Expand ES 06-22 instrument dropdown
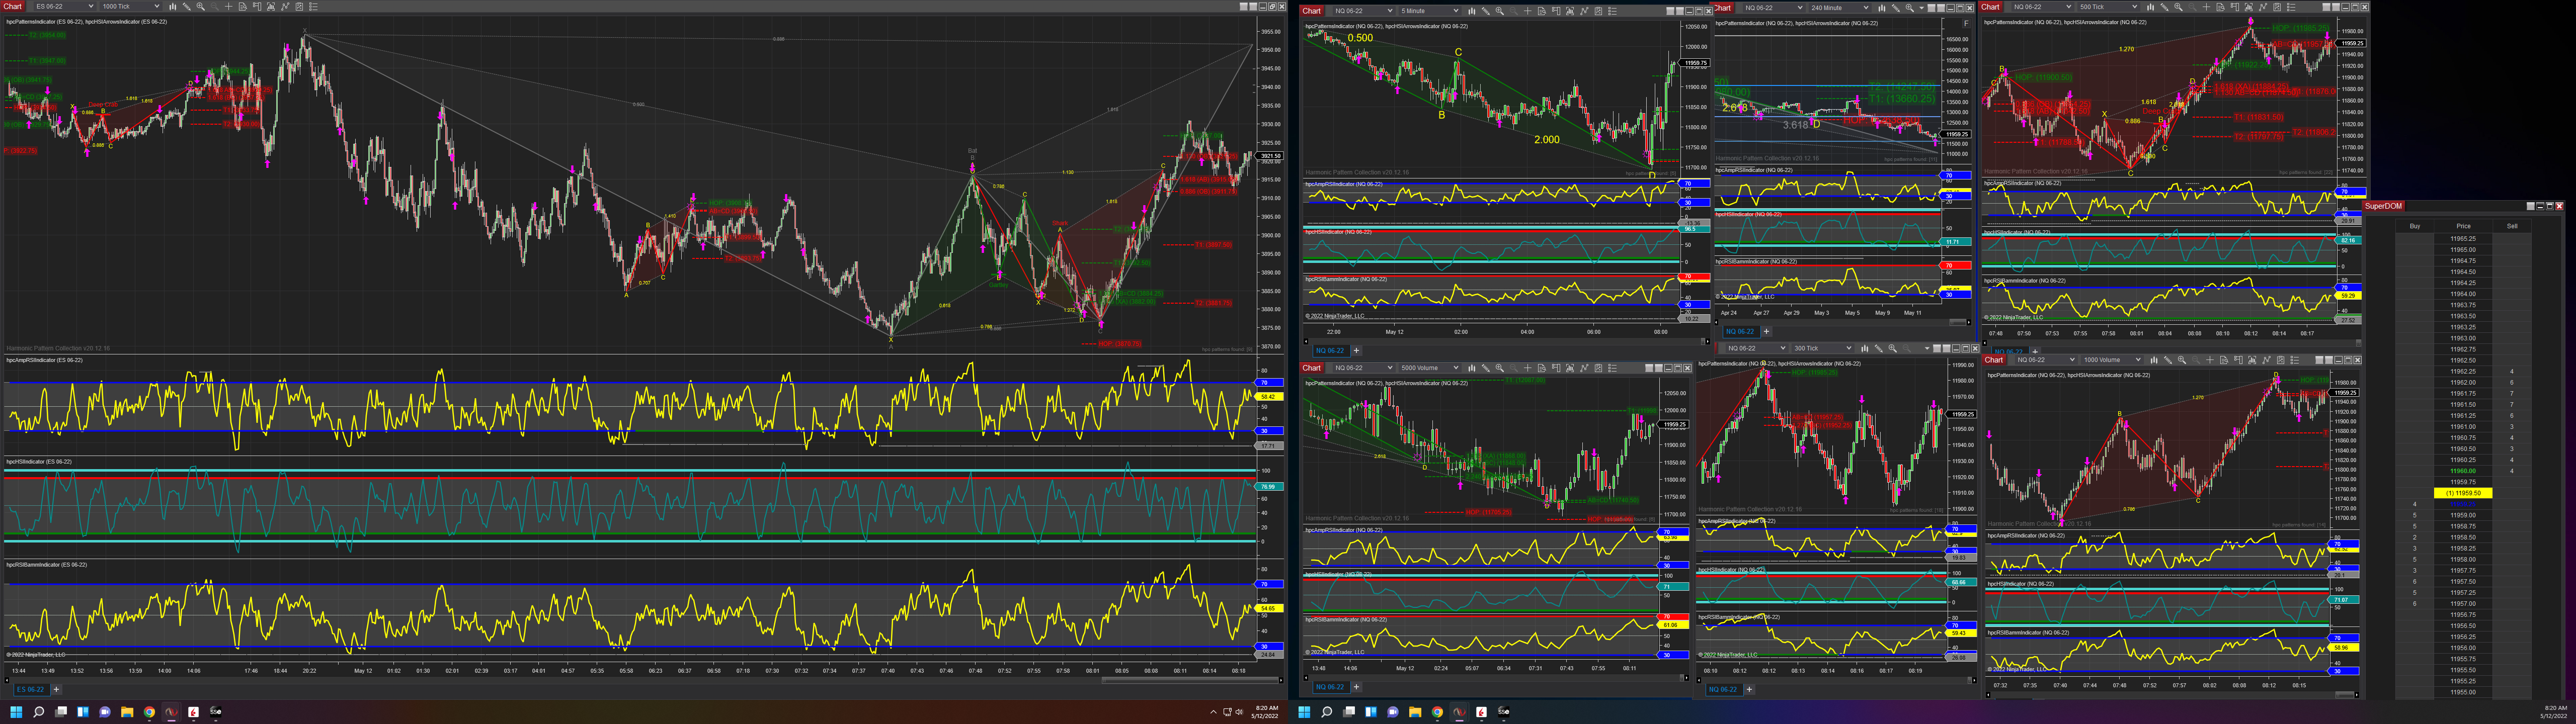This screenshot has width=2576, height=724. (91, 6)
